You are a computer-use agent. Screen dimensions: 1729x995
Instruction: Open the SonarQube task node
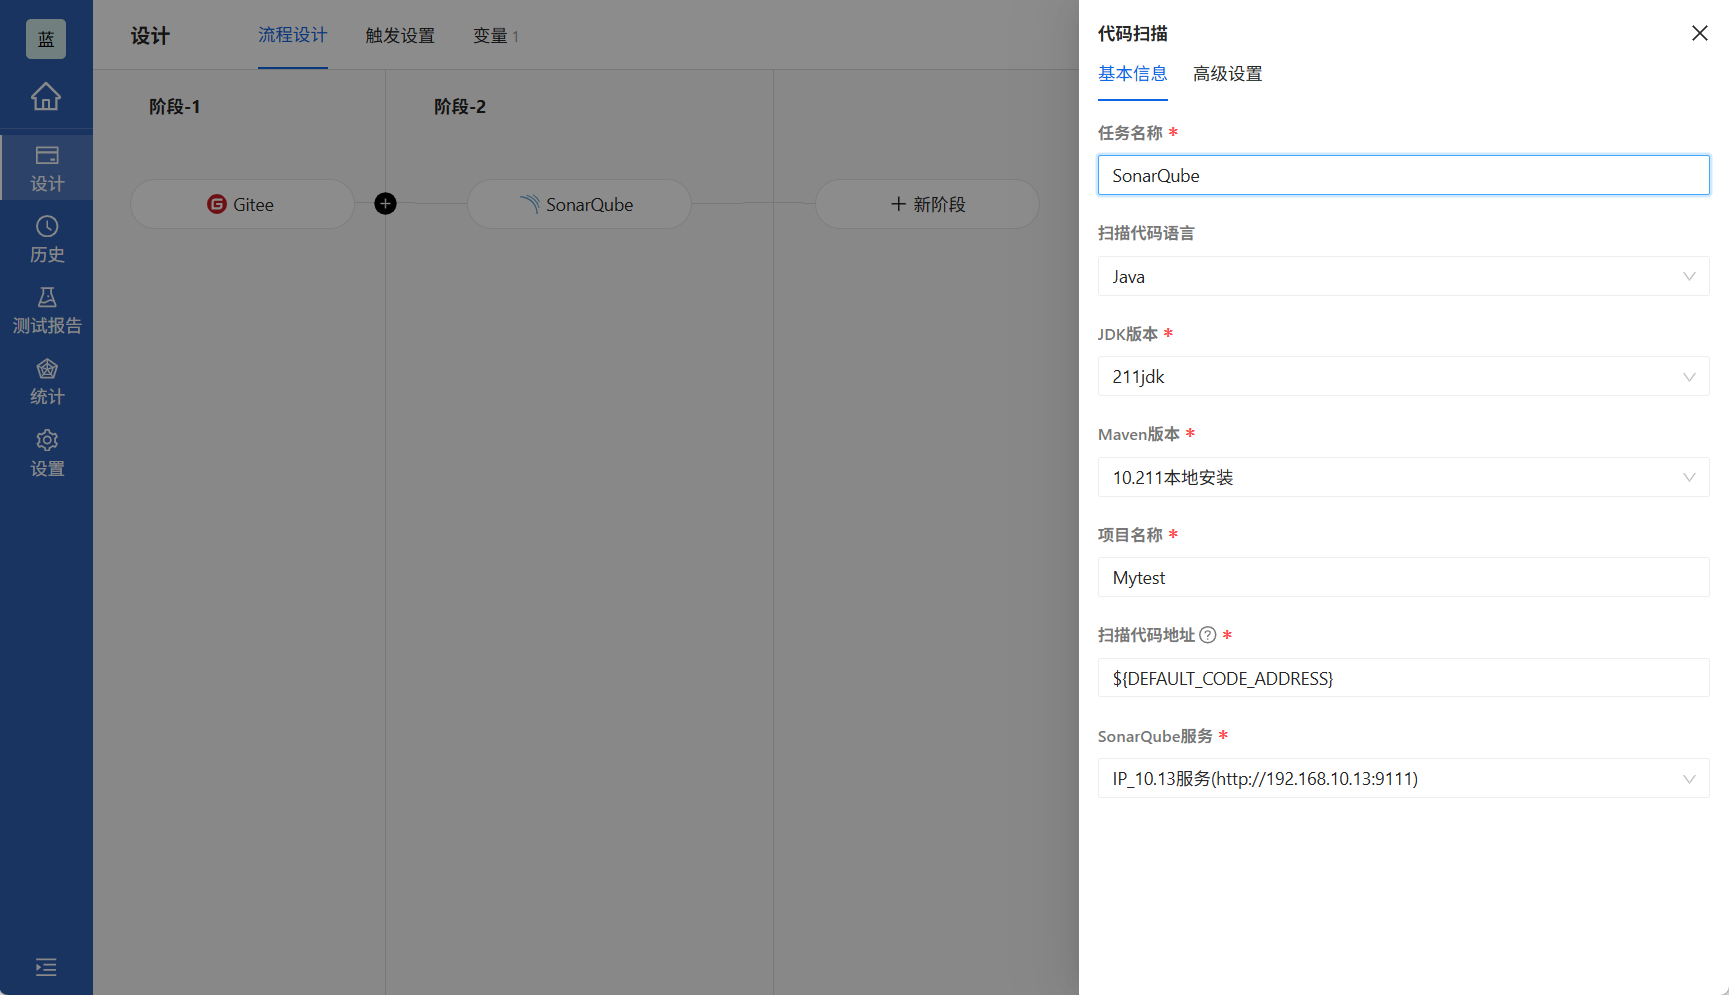pyautogui.click(x=579, y=204)
